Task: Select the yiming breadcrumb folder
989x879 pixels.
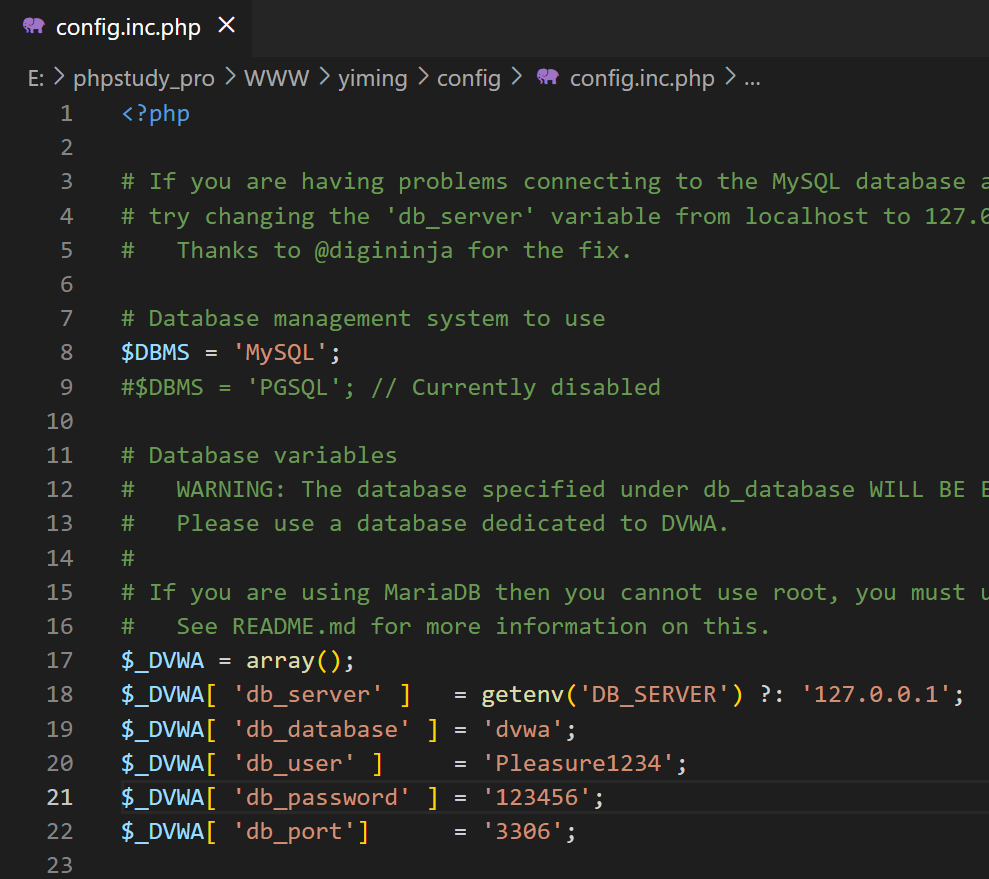Action: pyautogui.click(x=373, y=78)
